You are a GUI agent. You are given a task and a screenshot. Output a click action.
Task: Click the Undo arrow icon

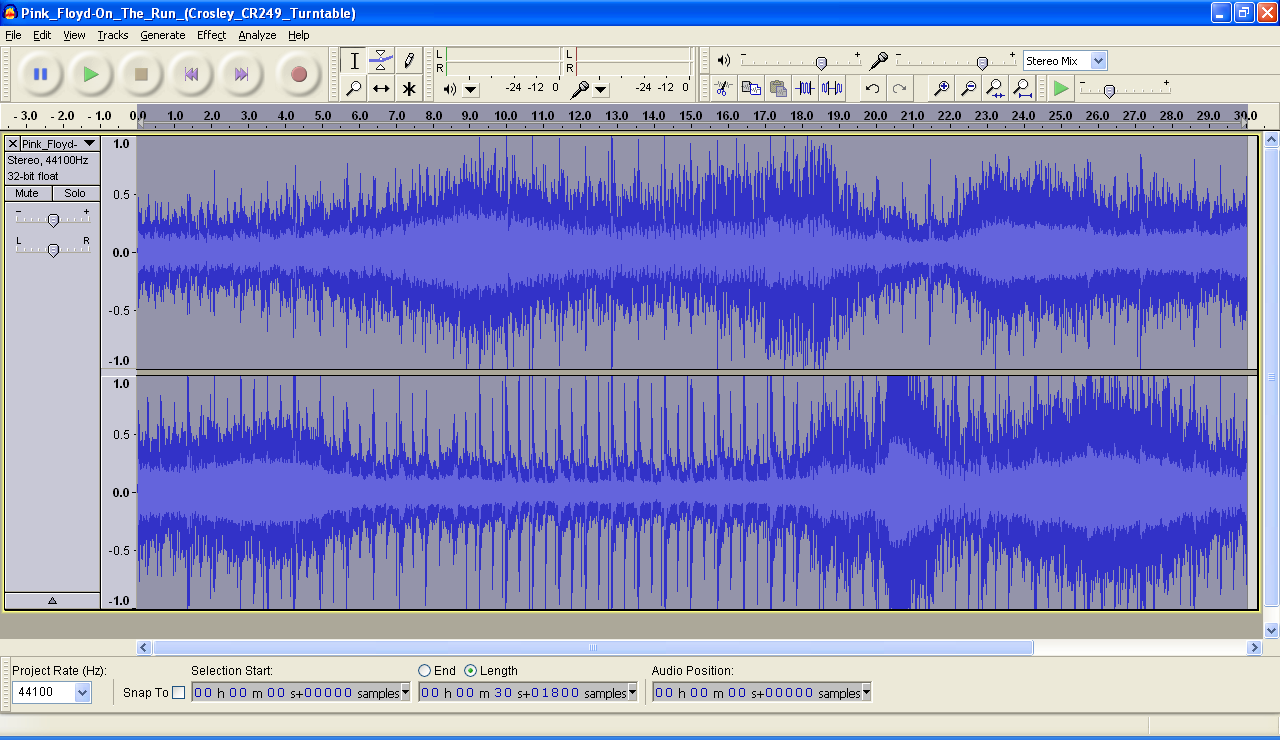click(x=872, y=88)
